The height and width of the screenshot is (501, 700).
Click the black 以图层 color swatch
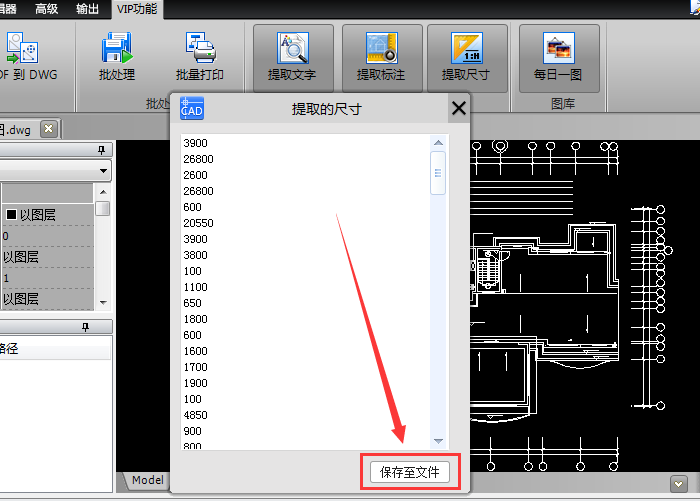tap(11, 215)
